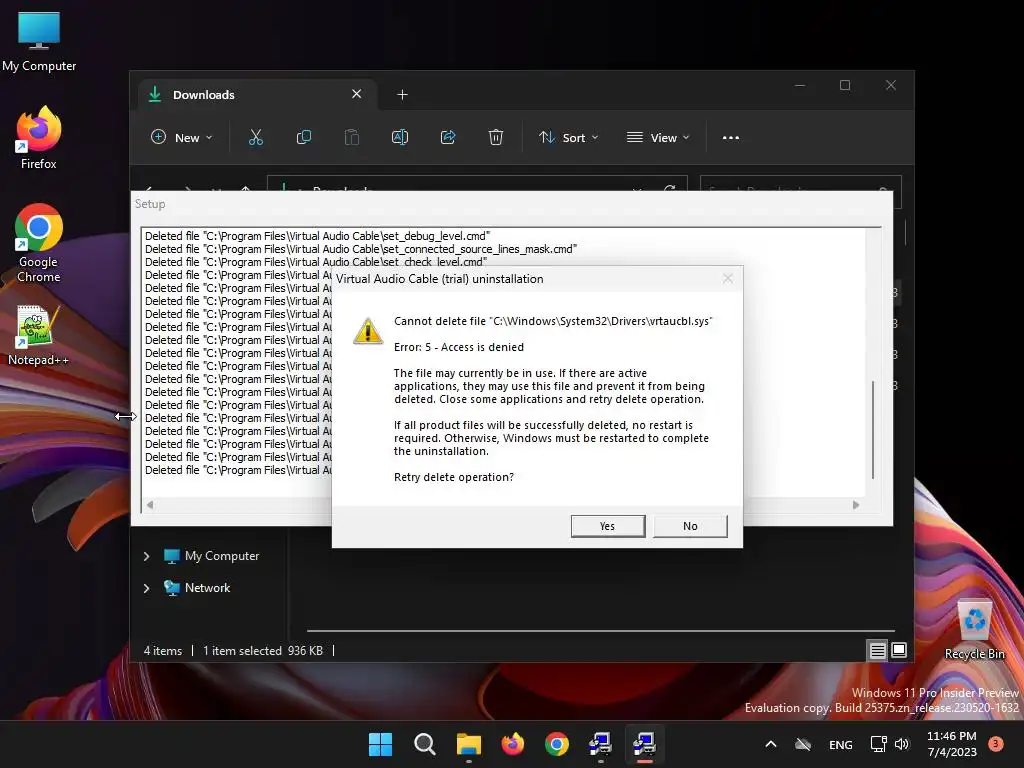This screenshot has width=1024, height=768.
Task: Open the notifications badge showing 3
Action: (996, 743)
